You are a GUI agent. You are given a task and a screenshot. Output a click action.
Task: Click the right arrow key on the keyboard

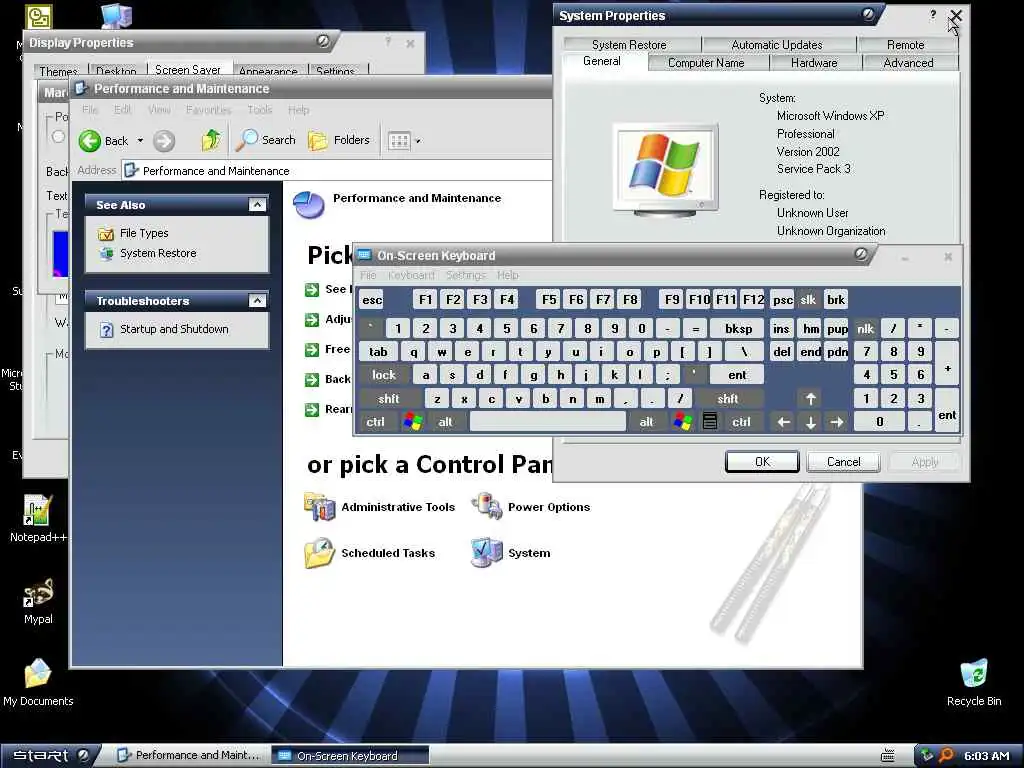pyautogui.click(x=837, y=422)
